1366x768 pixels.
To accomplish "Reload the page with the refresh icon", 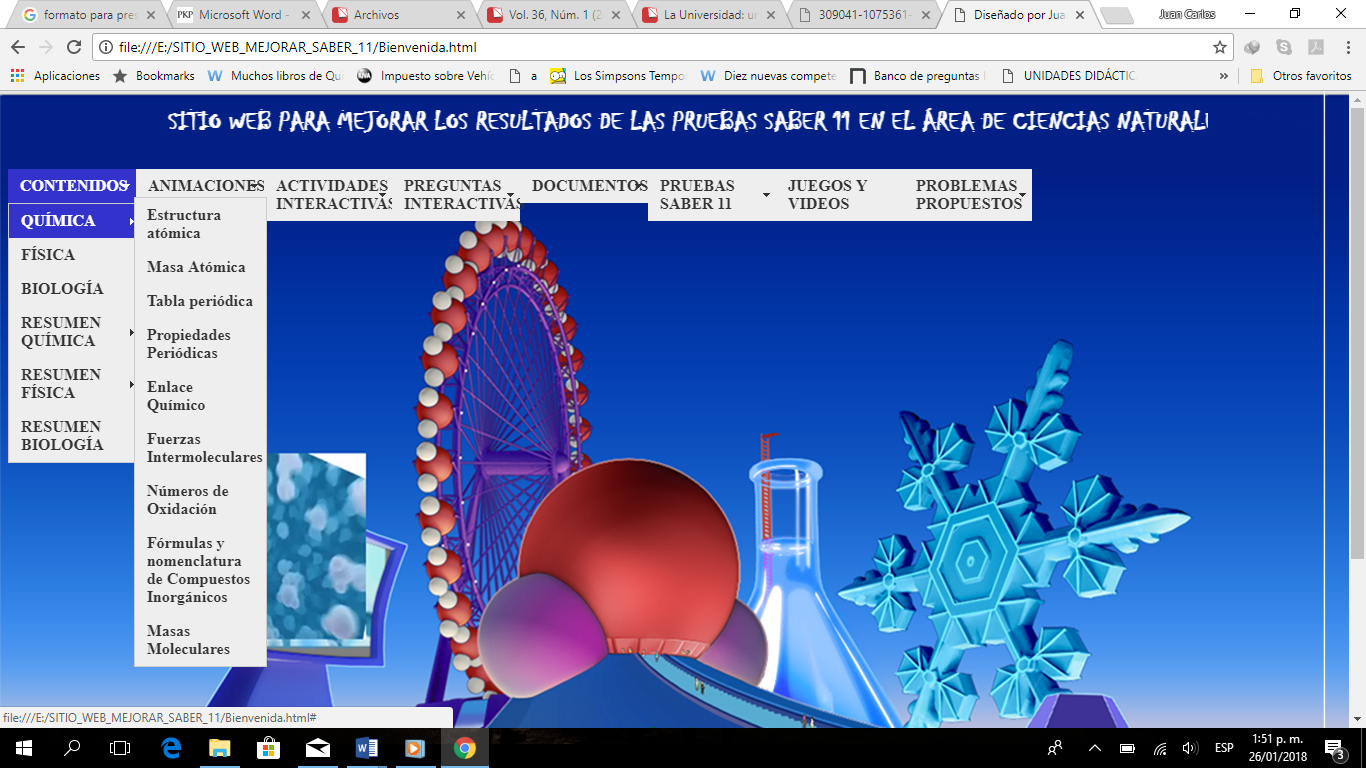I will click(x=73, y=47).
